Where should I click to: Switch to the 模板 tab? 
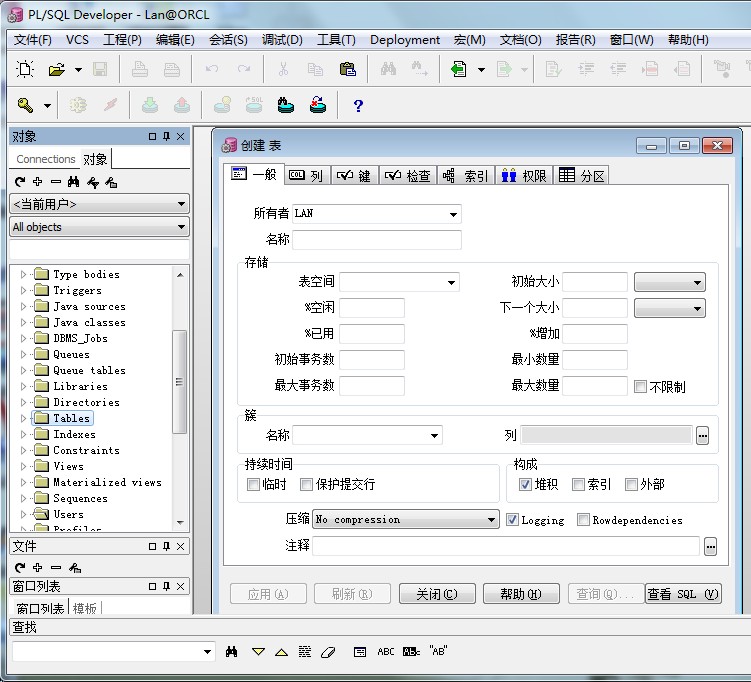tap(85, 608)
